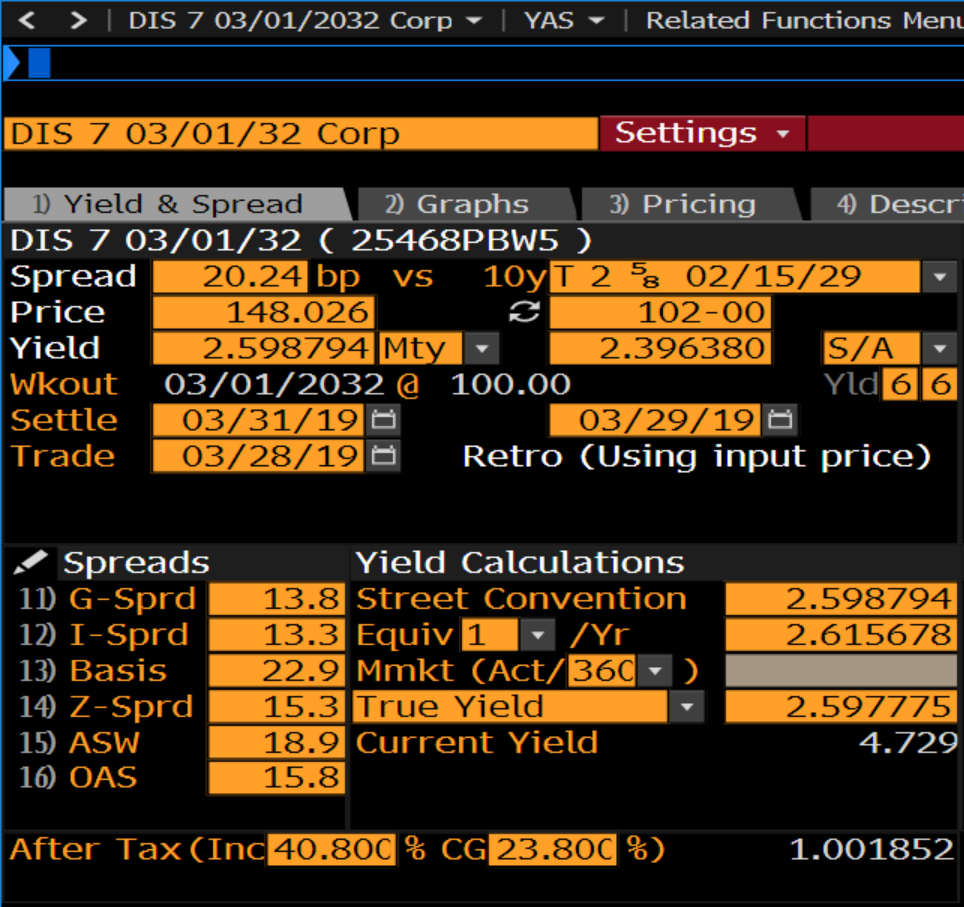The image size is (964, 907).
Task: Click the refresh benchmark price icon
Action: pyautogui.click(x=524, y=312)
